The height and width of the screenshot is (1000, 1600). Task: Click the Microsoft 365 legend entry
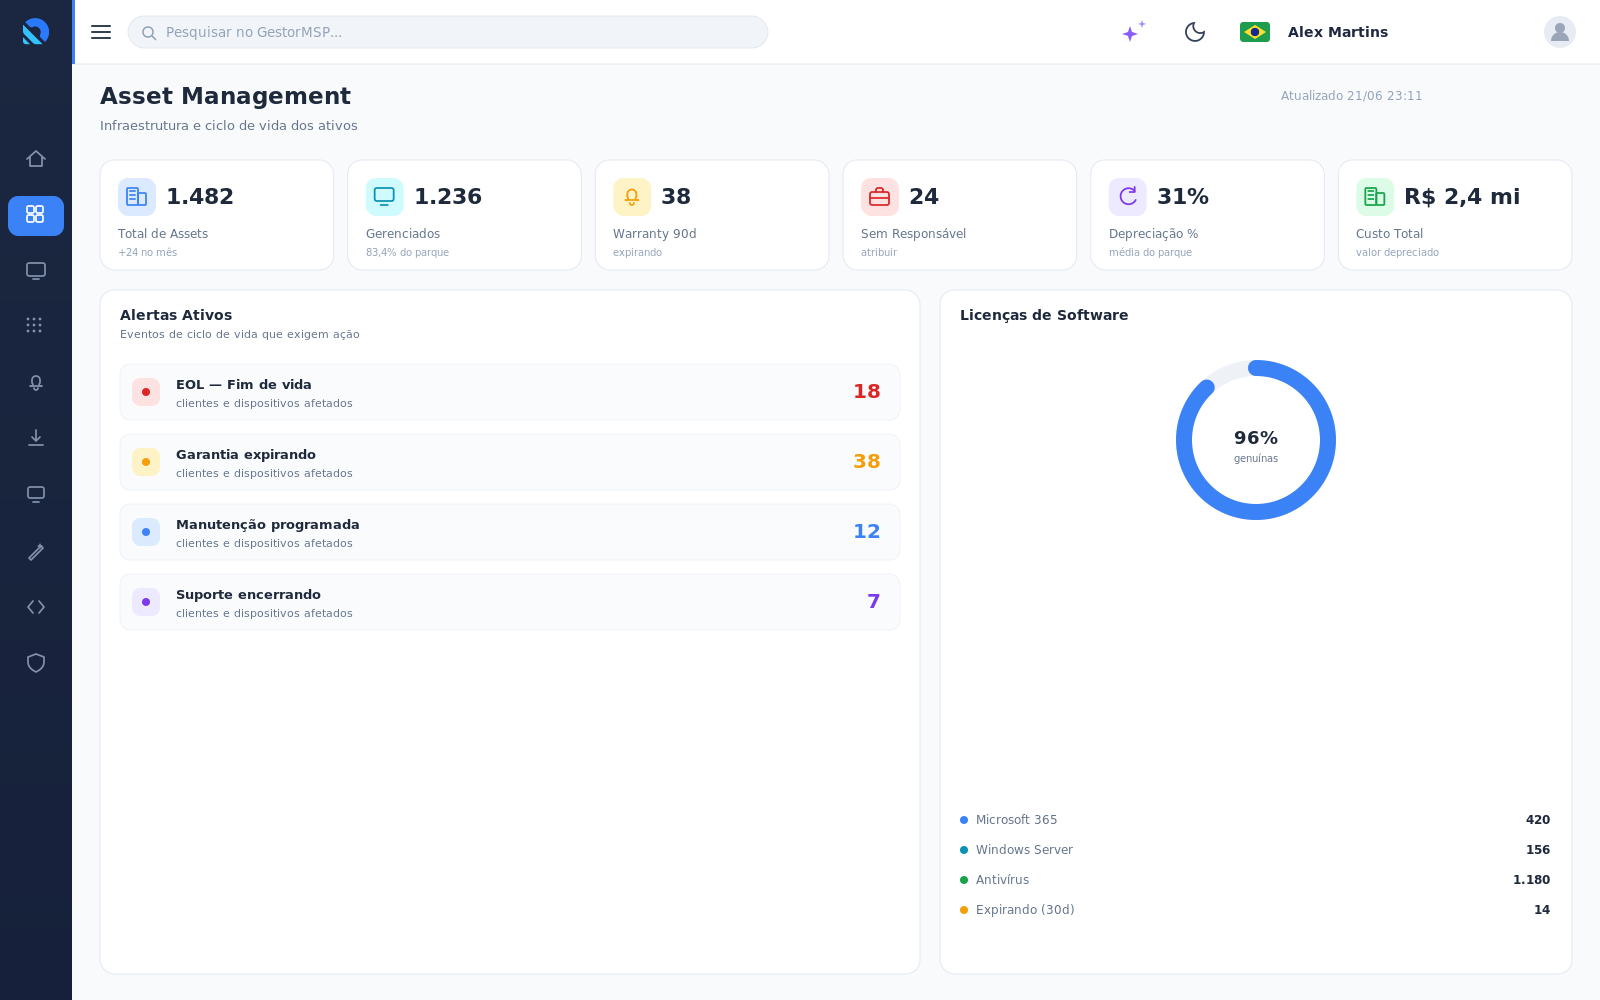[x=1009, y=820]
